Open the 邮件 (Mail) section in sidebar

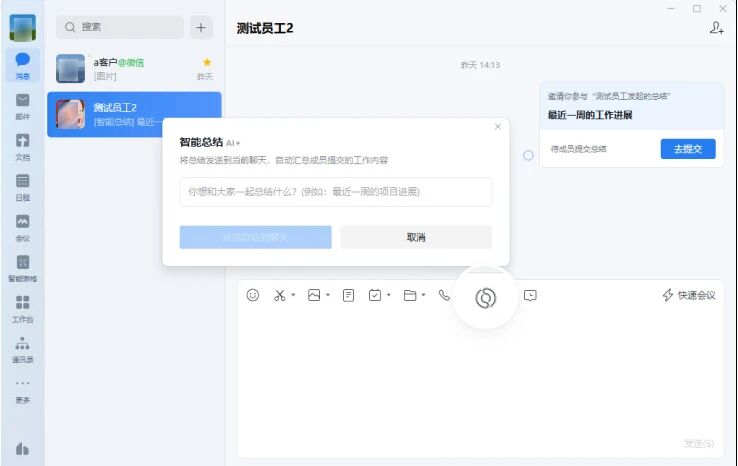pos(22,106)
